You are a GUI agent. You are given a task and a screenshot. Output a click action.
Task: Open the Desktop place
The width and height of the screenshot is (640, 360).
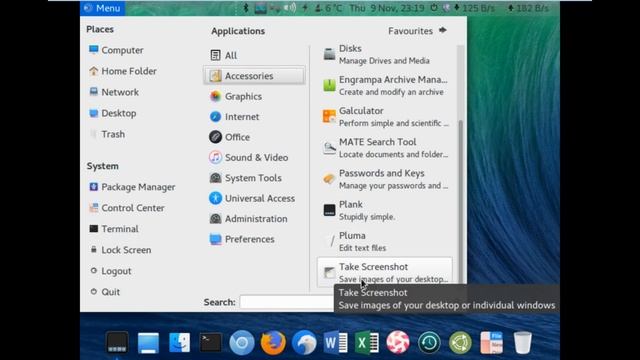113,113
